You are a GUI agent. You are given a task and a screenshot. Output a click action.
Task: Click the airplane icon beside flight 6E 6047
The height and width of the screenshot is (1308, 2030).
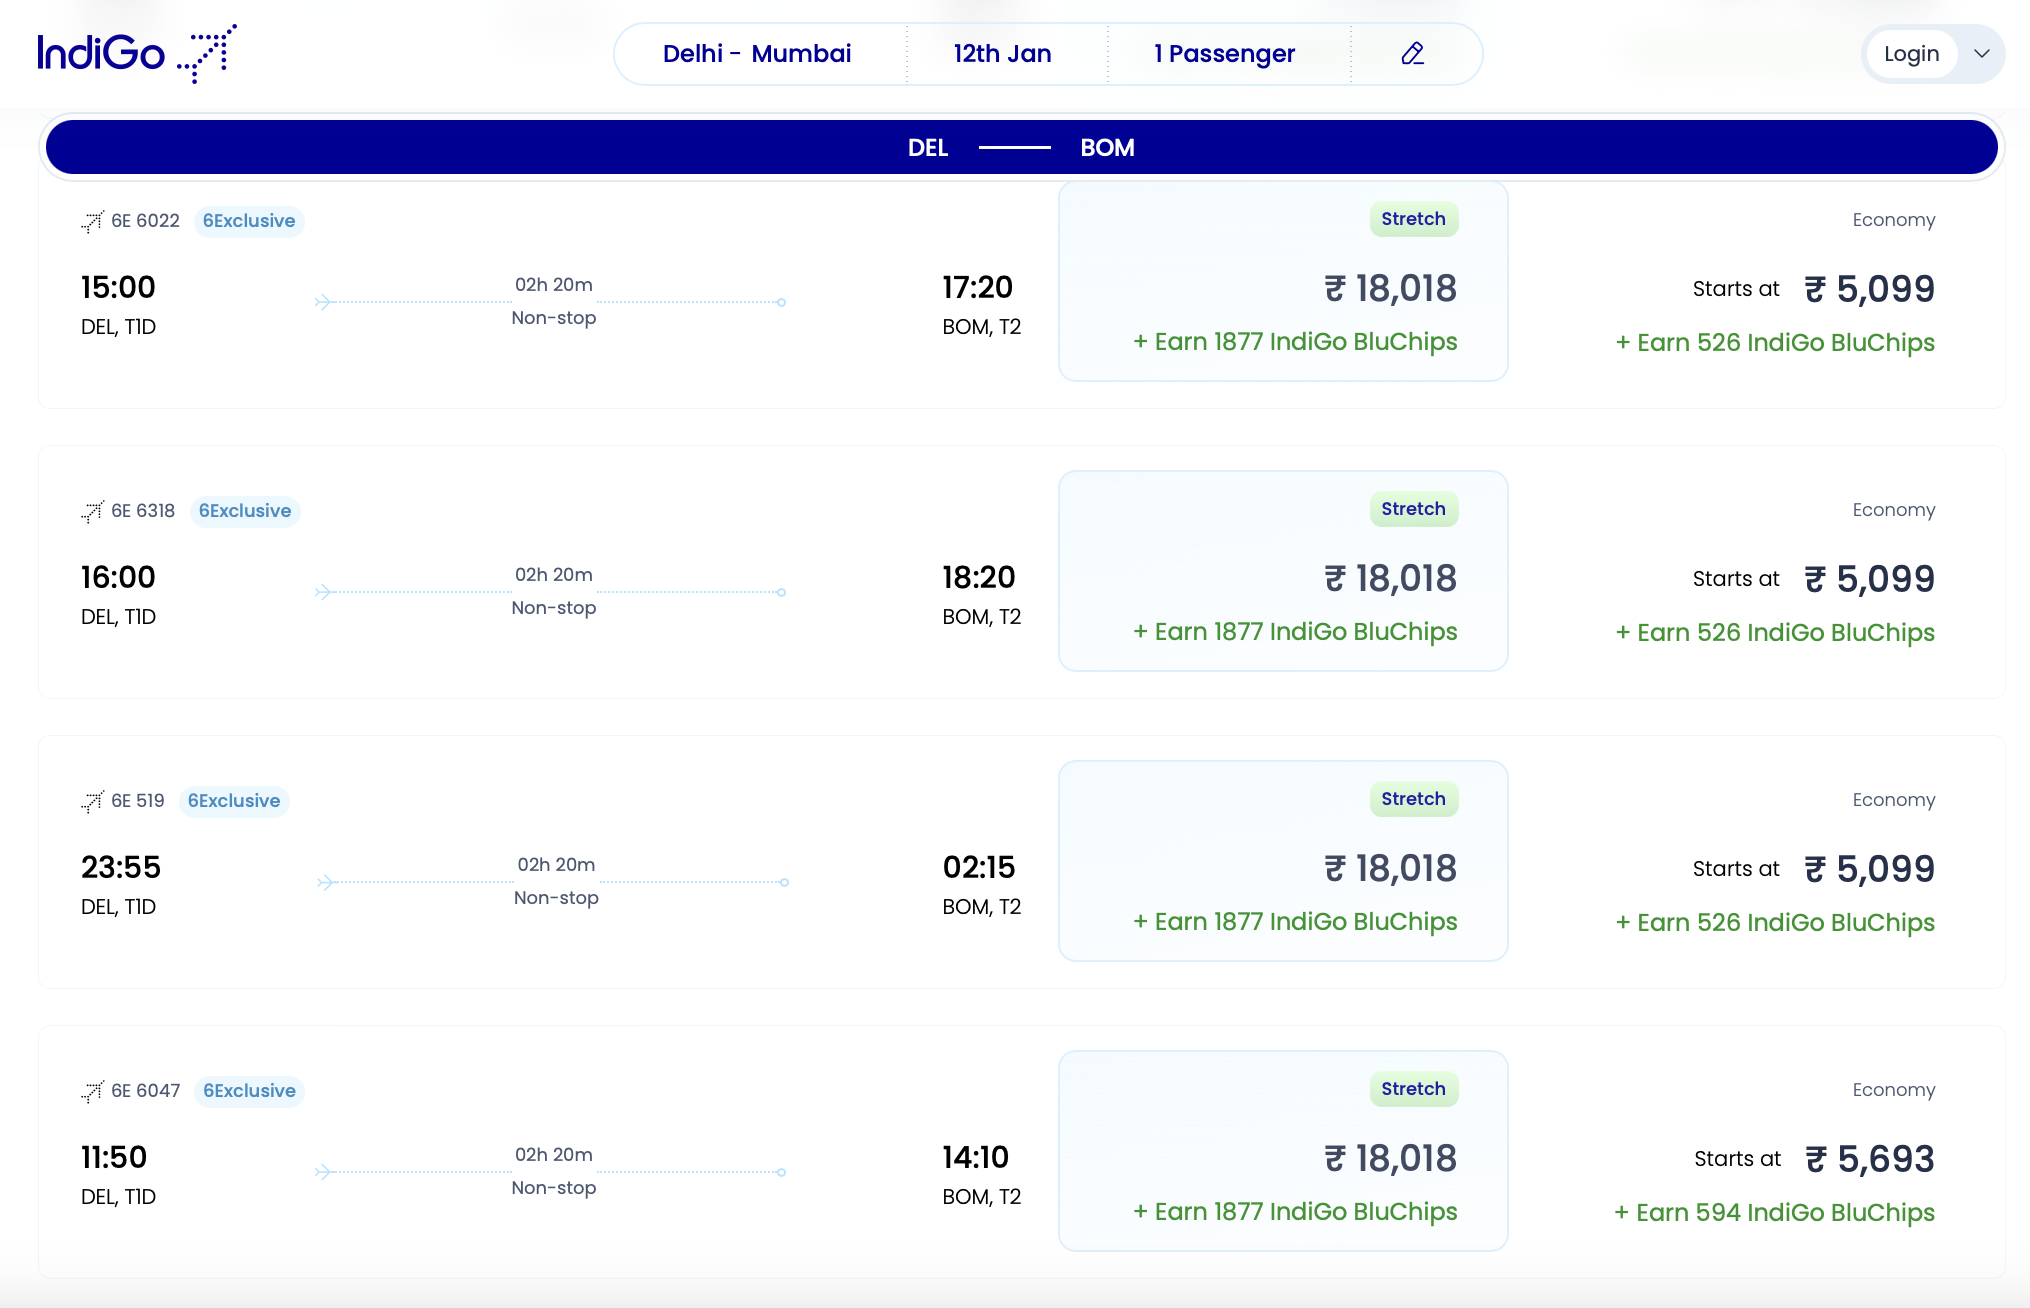[92, 1091]
